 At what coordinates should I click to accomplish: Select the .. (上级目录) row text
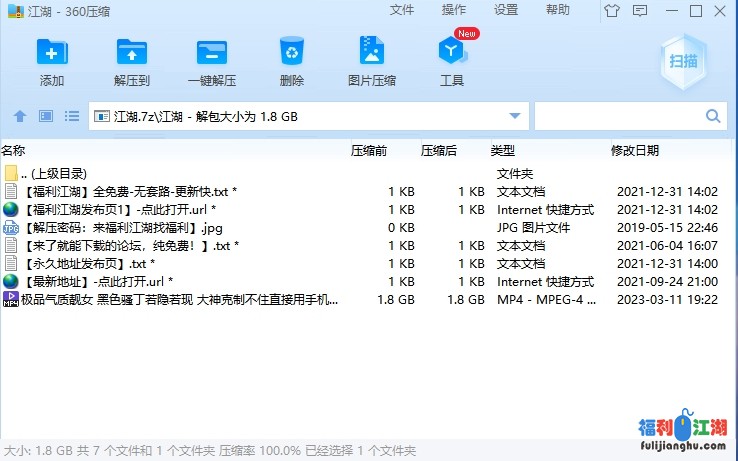point(54,173)
